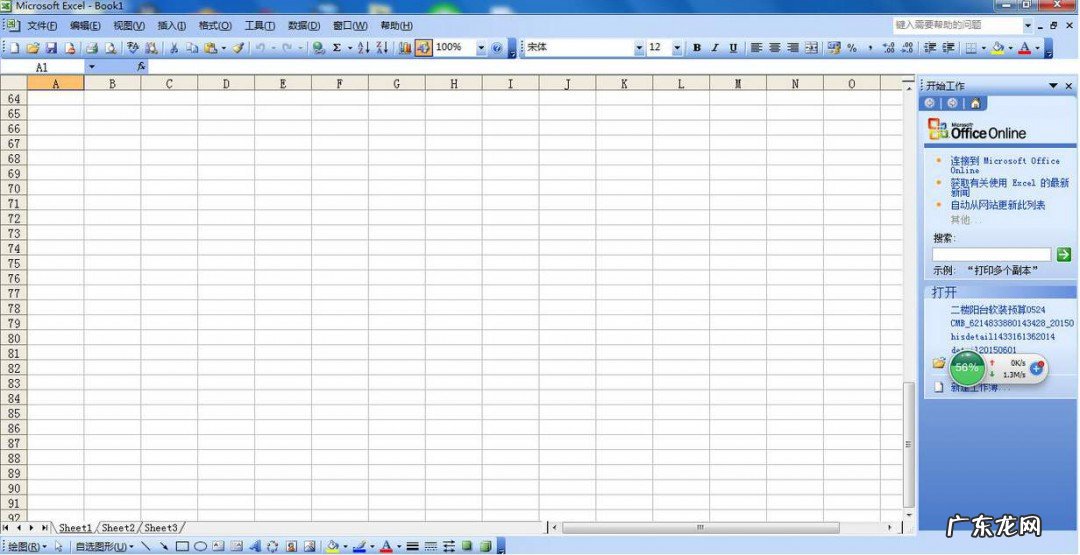Image resolution: width=1080 pixels, height=555 pixels.
Task: Sort ascending A to Z
Action: [x=364, y=48]
